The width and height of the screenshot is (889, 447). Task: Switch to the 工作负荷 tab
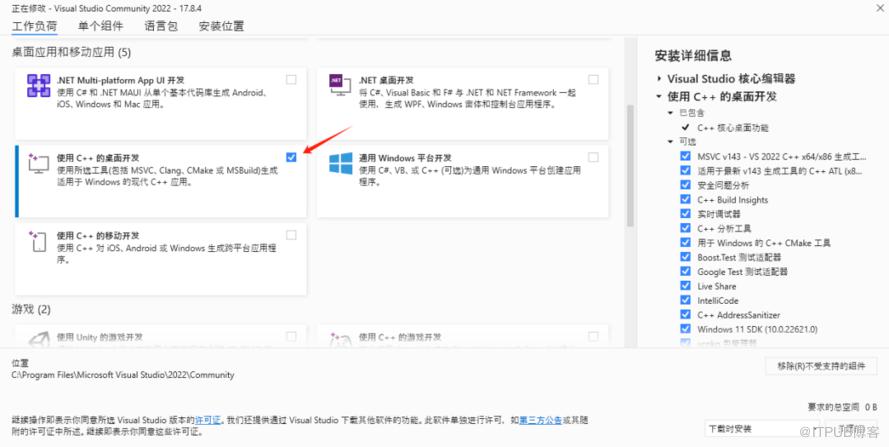(x=35, y=26)
